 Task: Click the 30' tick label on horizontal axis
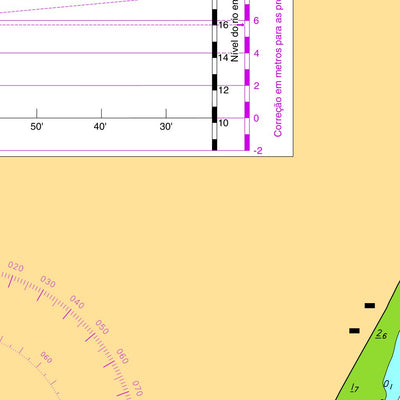coord(166,127)
